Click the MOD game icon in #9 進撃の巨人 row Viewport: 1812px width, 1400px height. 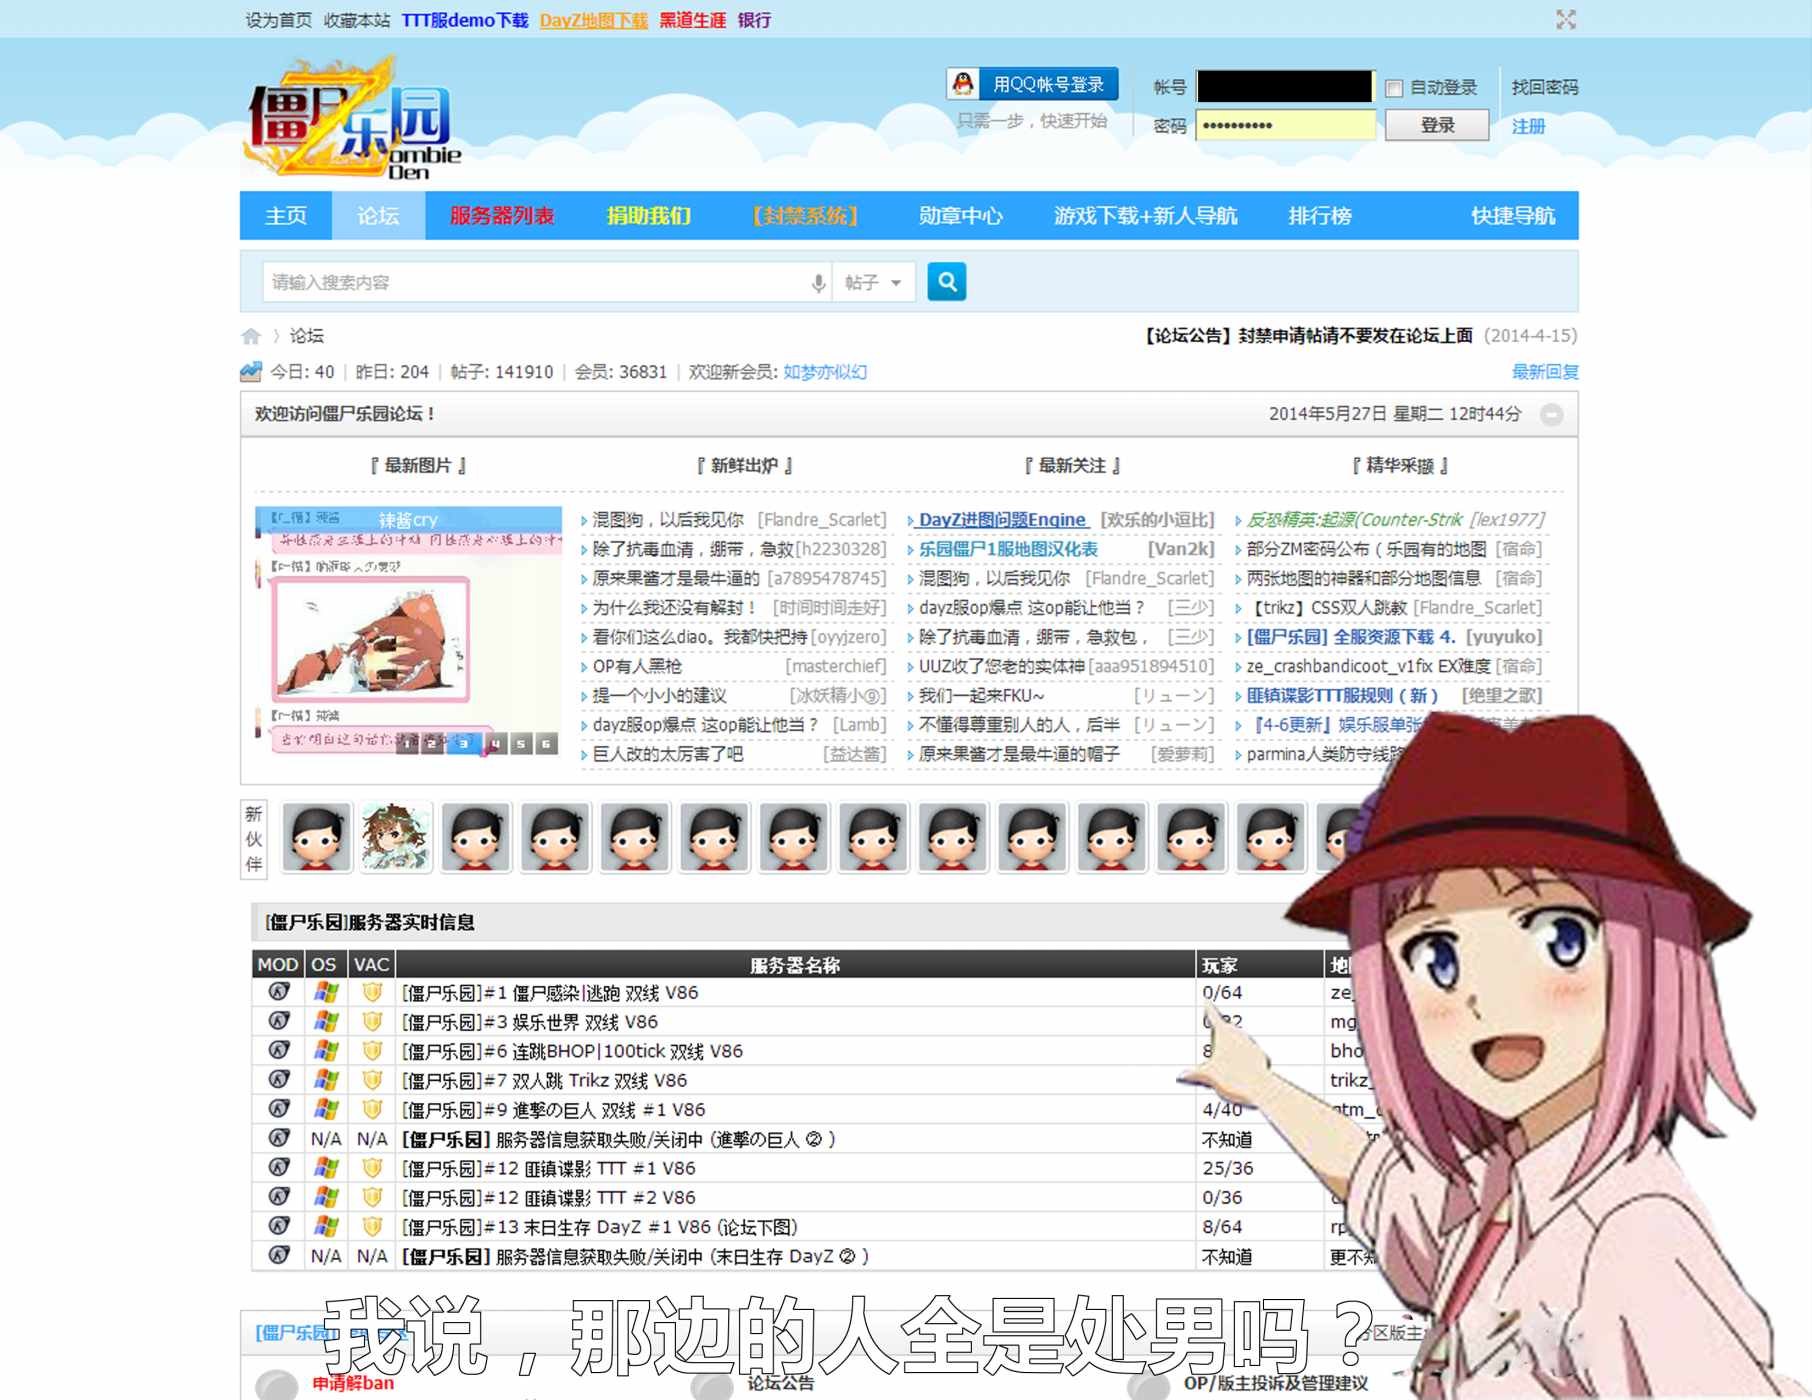tap(278, 1109)
